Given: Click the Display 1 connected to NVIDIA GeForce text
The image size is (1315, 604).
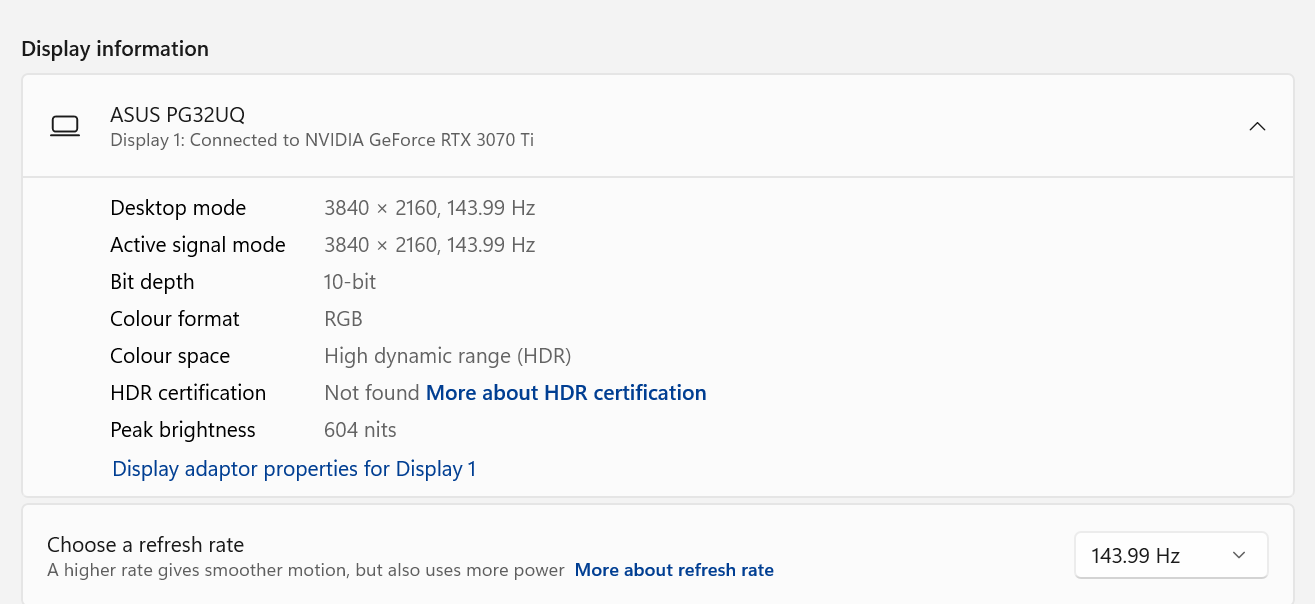Looking at the screenshot, I should click(322, 140).
